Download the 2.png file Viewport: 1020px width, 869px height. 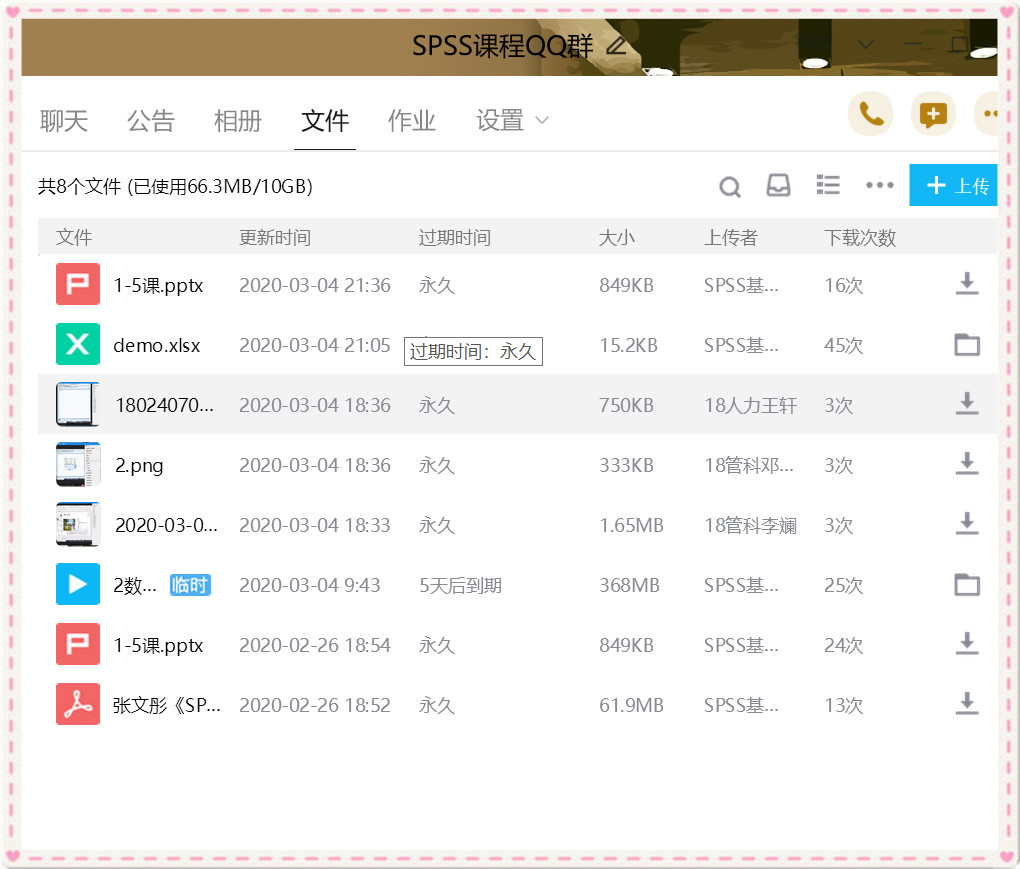click(967, 464)
